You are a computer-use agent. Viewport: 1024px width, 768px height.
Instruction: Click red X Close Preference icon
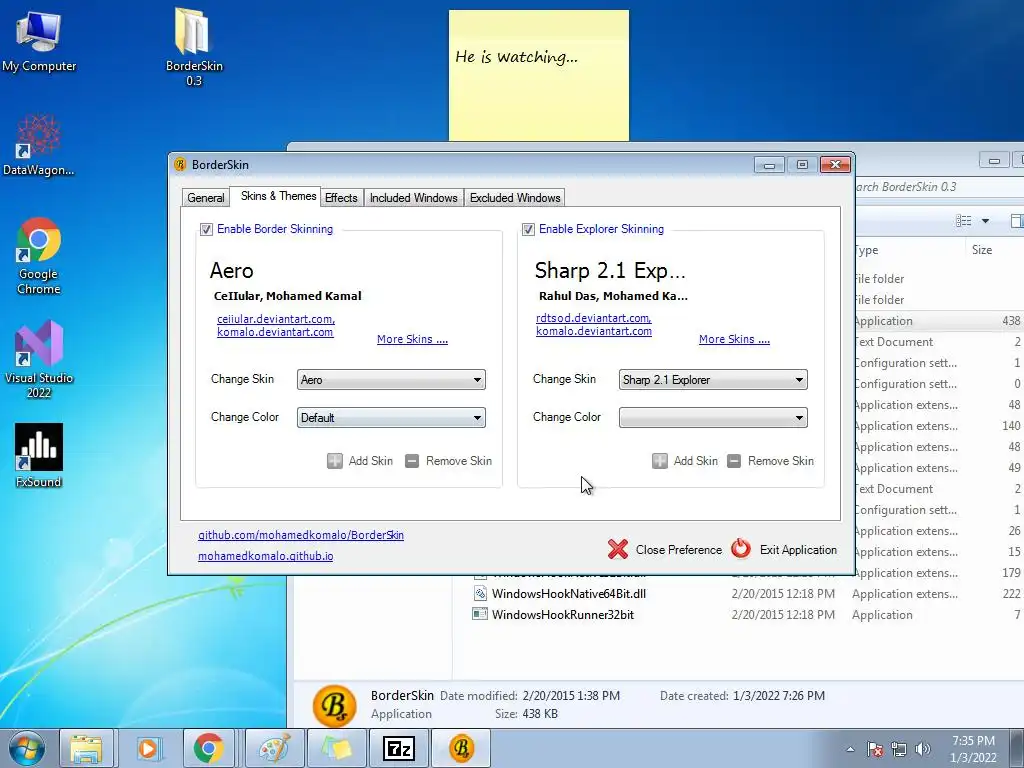[617, 549]
